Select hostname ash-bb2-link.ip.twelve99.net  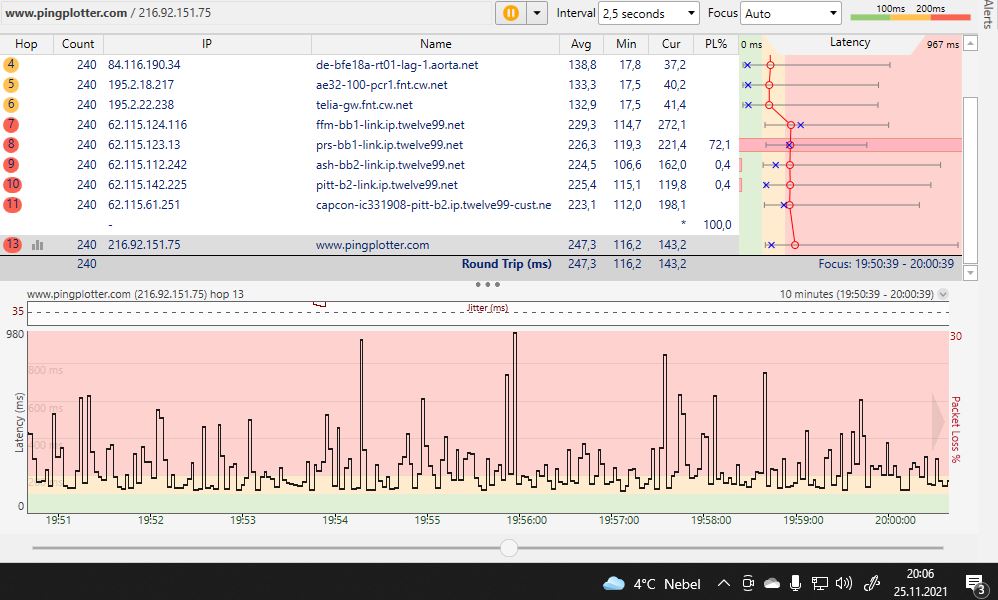coord(390,165)
